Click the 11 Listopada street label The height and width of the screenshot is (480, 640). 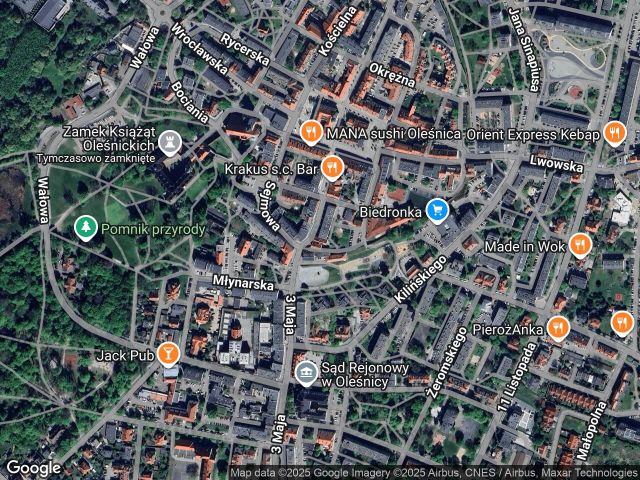[517, 377]
